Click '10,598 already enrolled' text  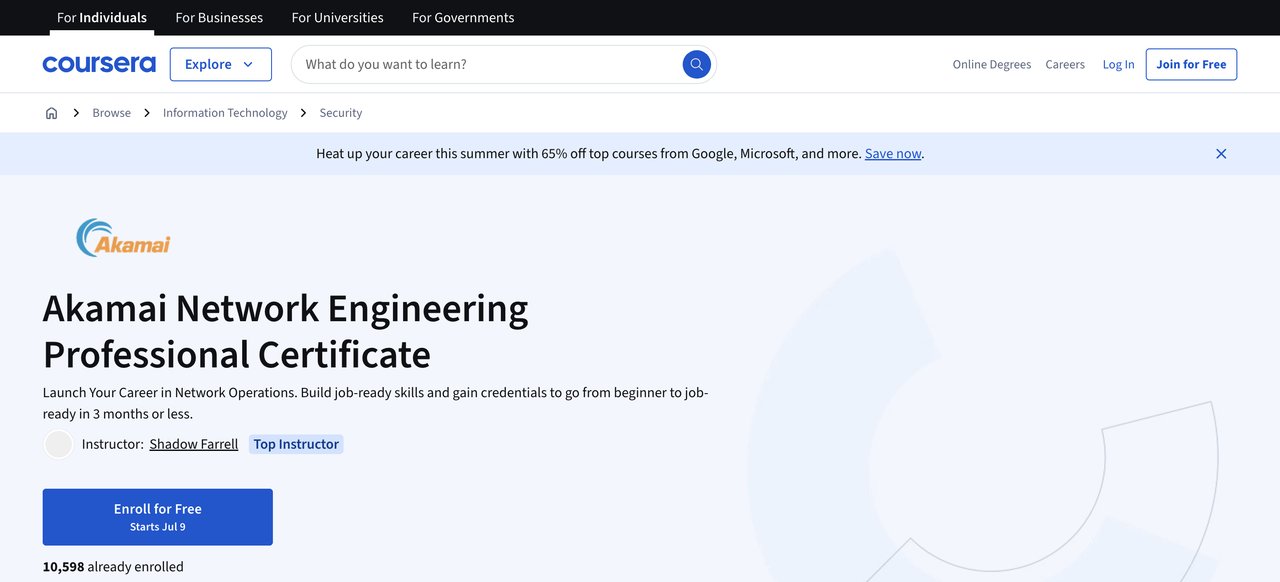[x=113, y=567]
